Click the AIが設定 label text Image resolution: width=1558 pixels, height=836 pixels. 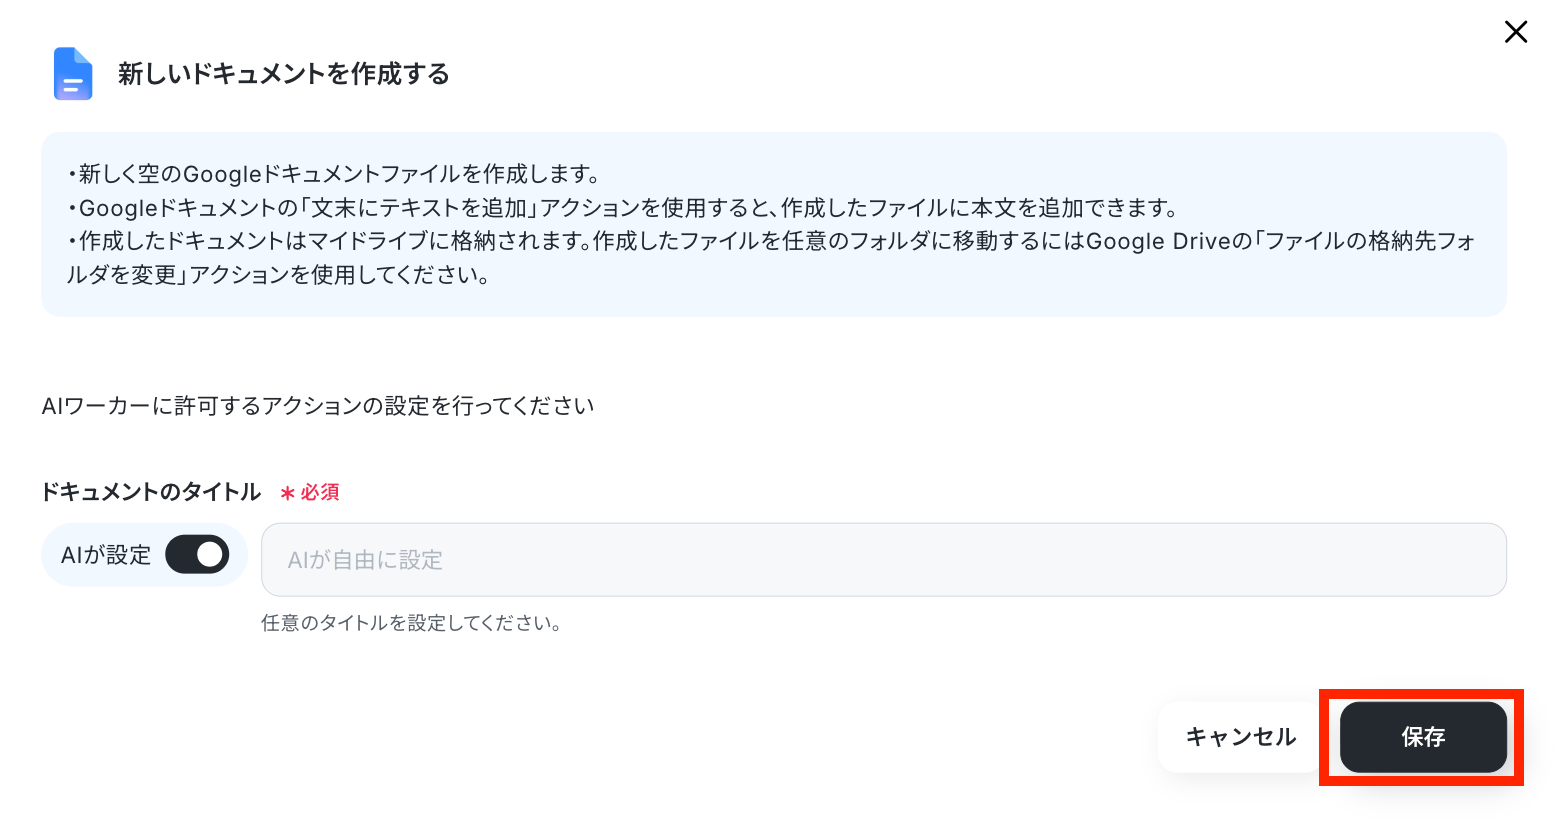[x=106, y=555]
